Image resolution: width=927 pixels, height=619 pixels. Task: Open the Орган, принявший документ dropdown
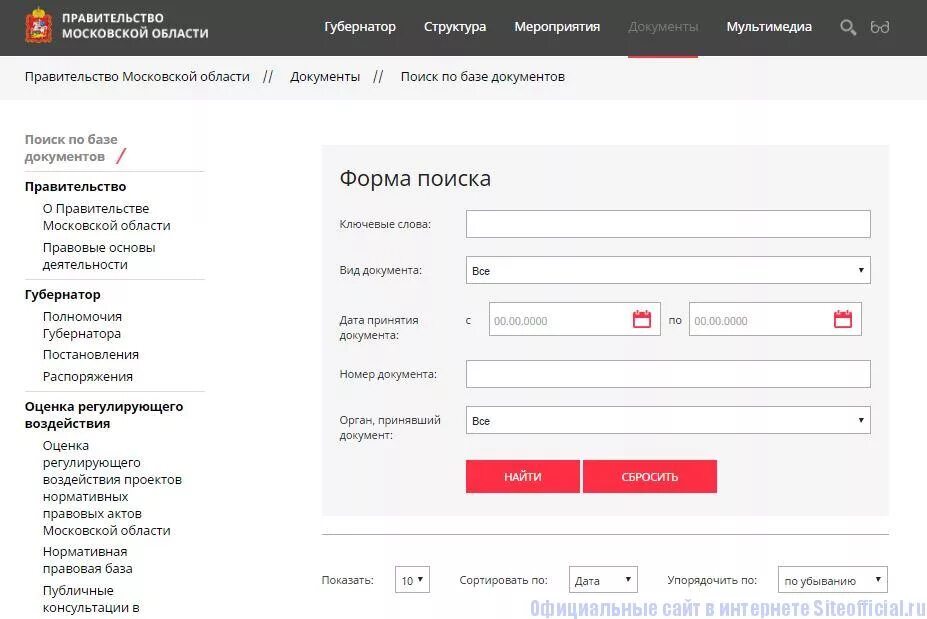667,420
